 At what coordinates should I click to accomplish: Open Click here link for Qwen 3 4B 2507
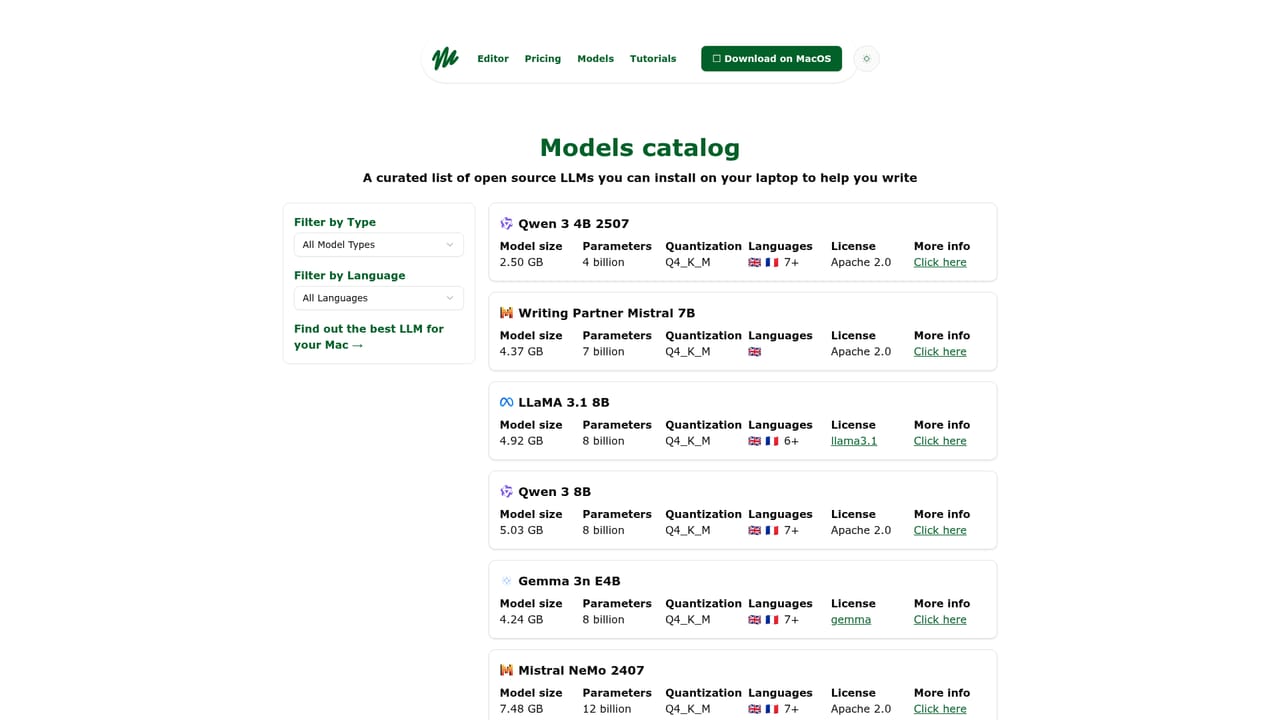pos(940,263)
